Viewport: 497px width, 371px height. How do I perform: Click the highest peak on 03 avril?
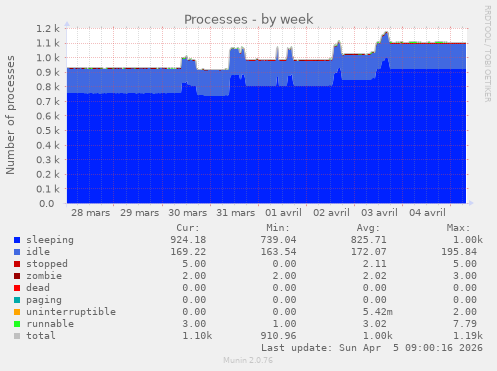[386, 33]
